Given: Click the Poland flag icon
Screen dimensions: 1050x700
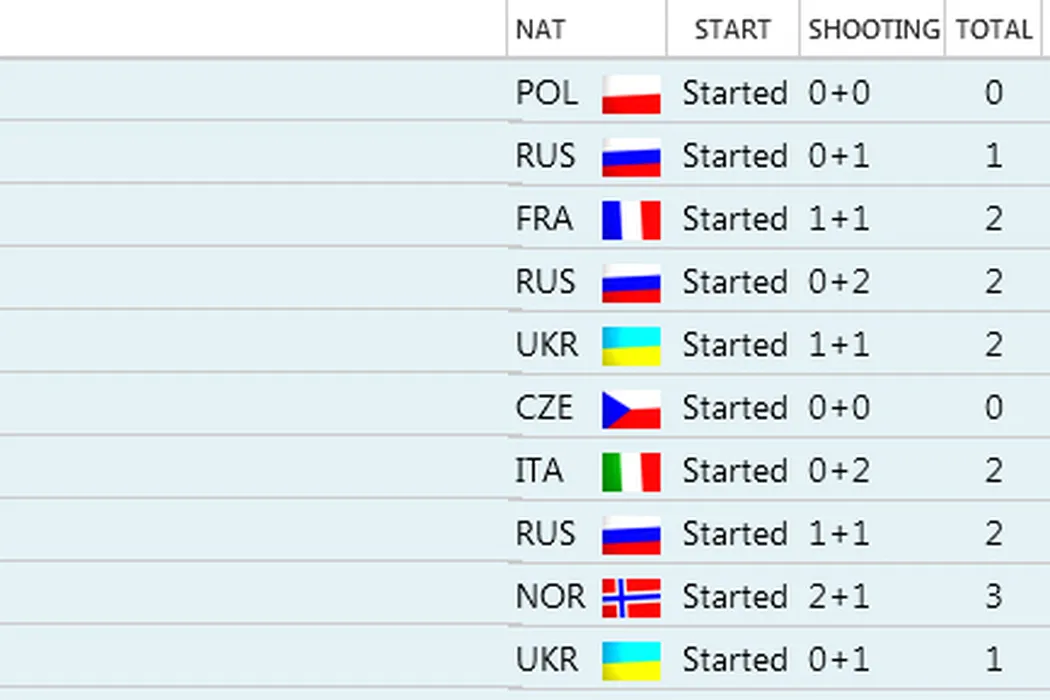Looking at the screenshot, I should 631,94.
